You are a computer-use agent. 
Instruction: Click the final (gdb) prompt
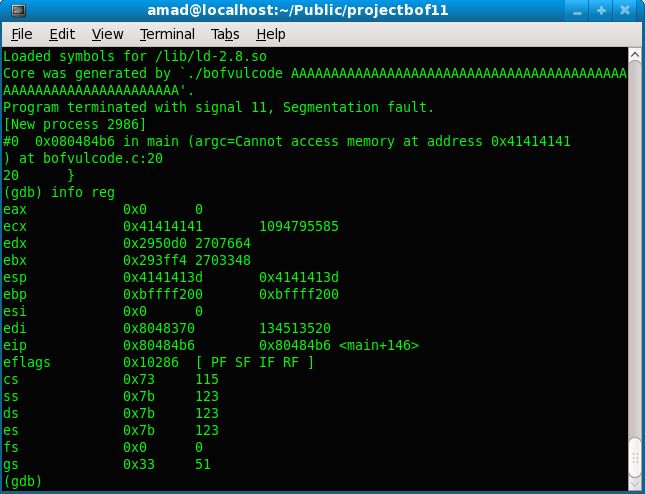click(x=23, y=482)
